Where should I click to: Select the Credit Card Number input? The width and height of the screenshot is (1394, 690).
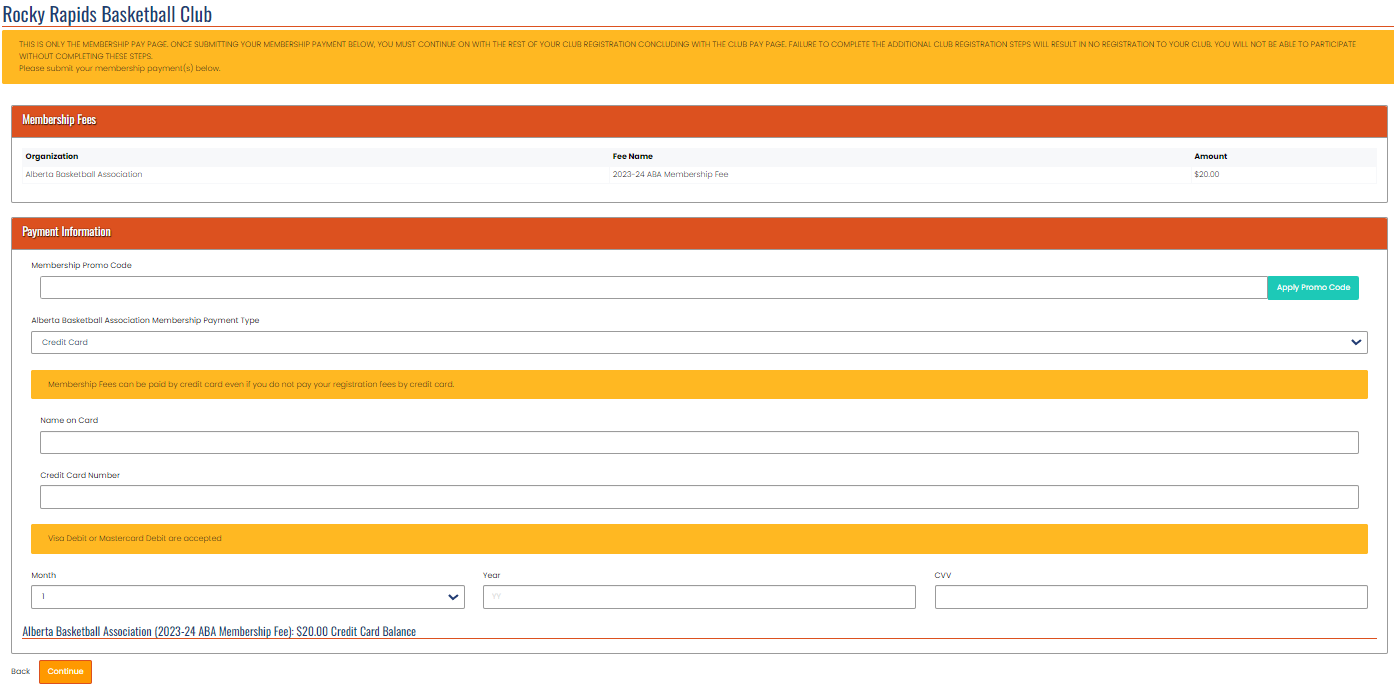[699, 497]
